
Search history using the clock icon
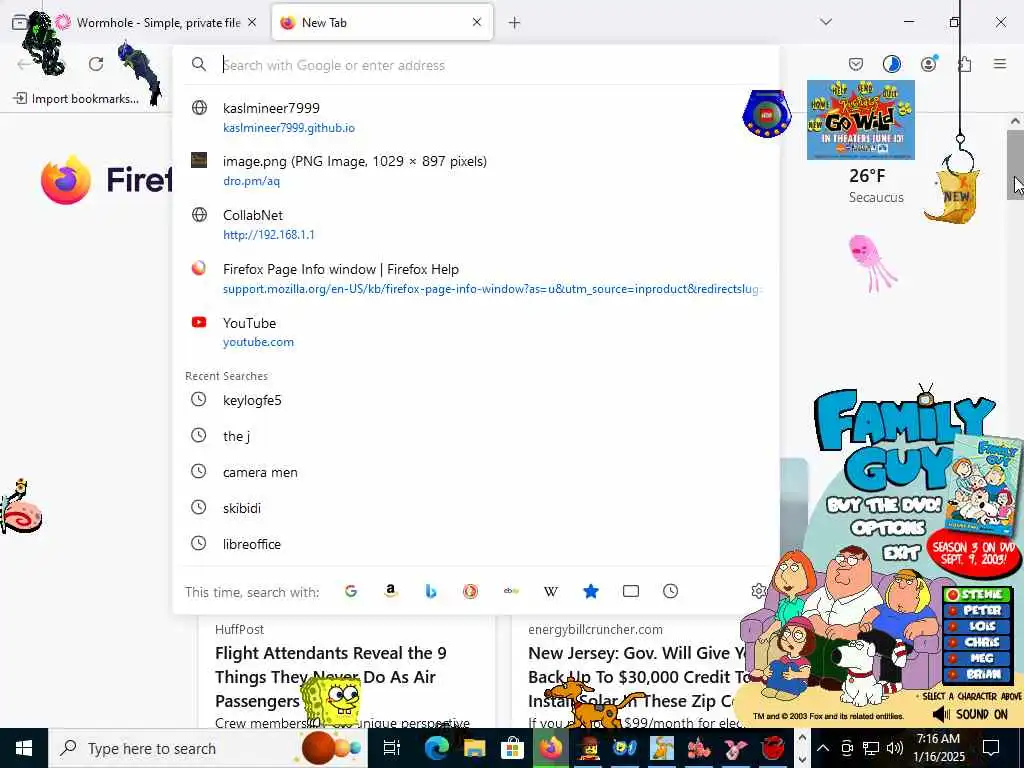[x=671, y=592]
